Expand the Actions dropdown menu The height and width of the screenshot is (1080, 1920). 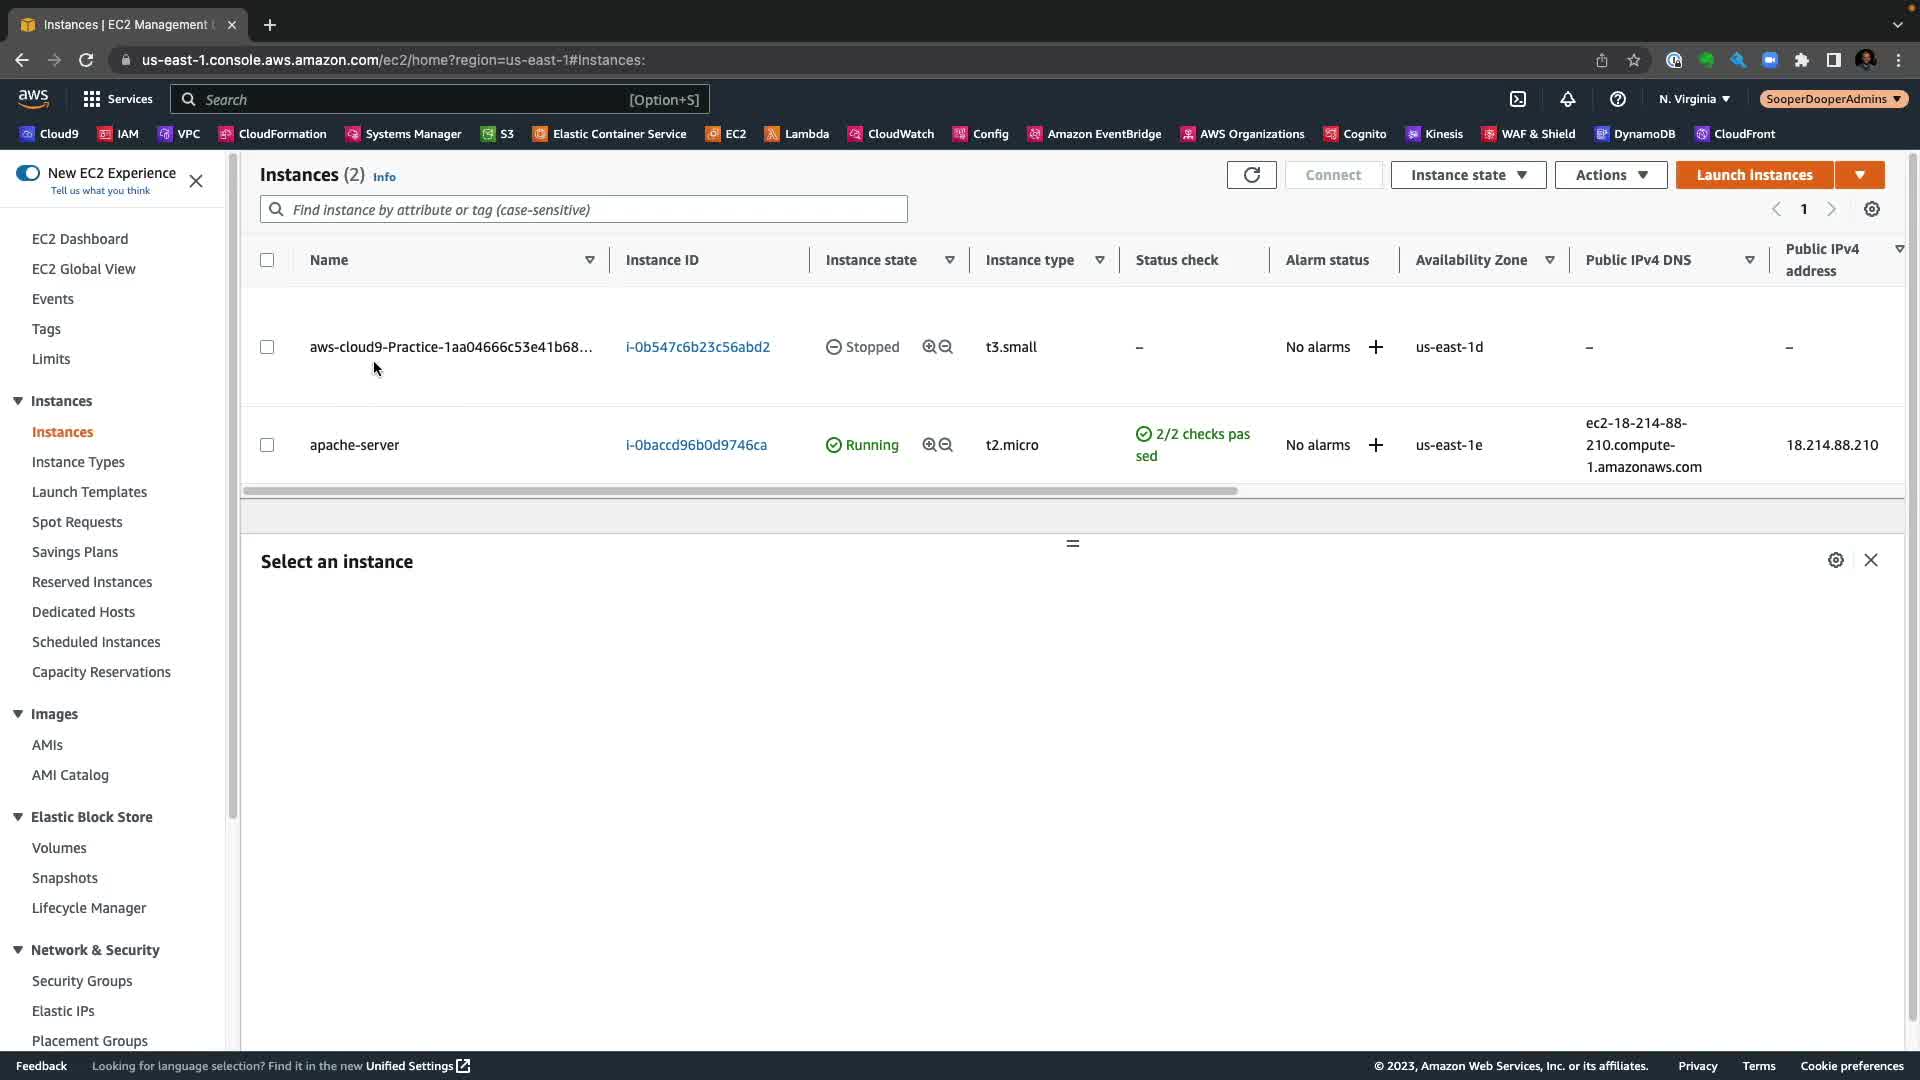(x=1610, y=175)
